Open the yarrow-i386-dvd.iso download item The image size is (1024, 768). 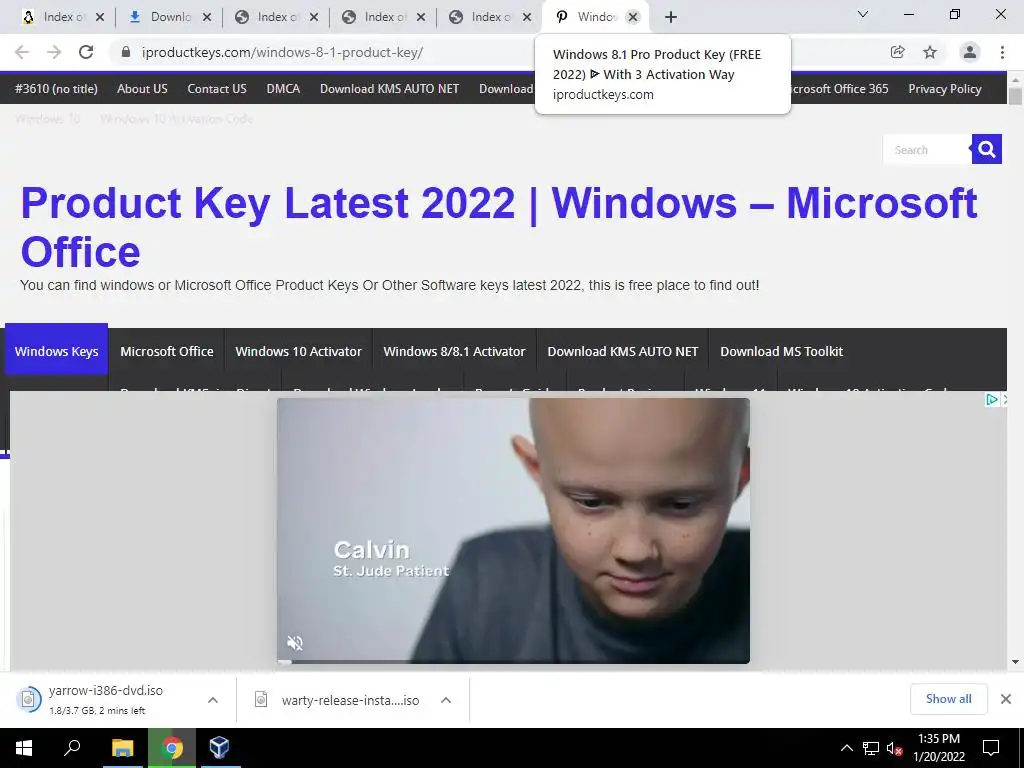[104, 699]
